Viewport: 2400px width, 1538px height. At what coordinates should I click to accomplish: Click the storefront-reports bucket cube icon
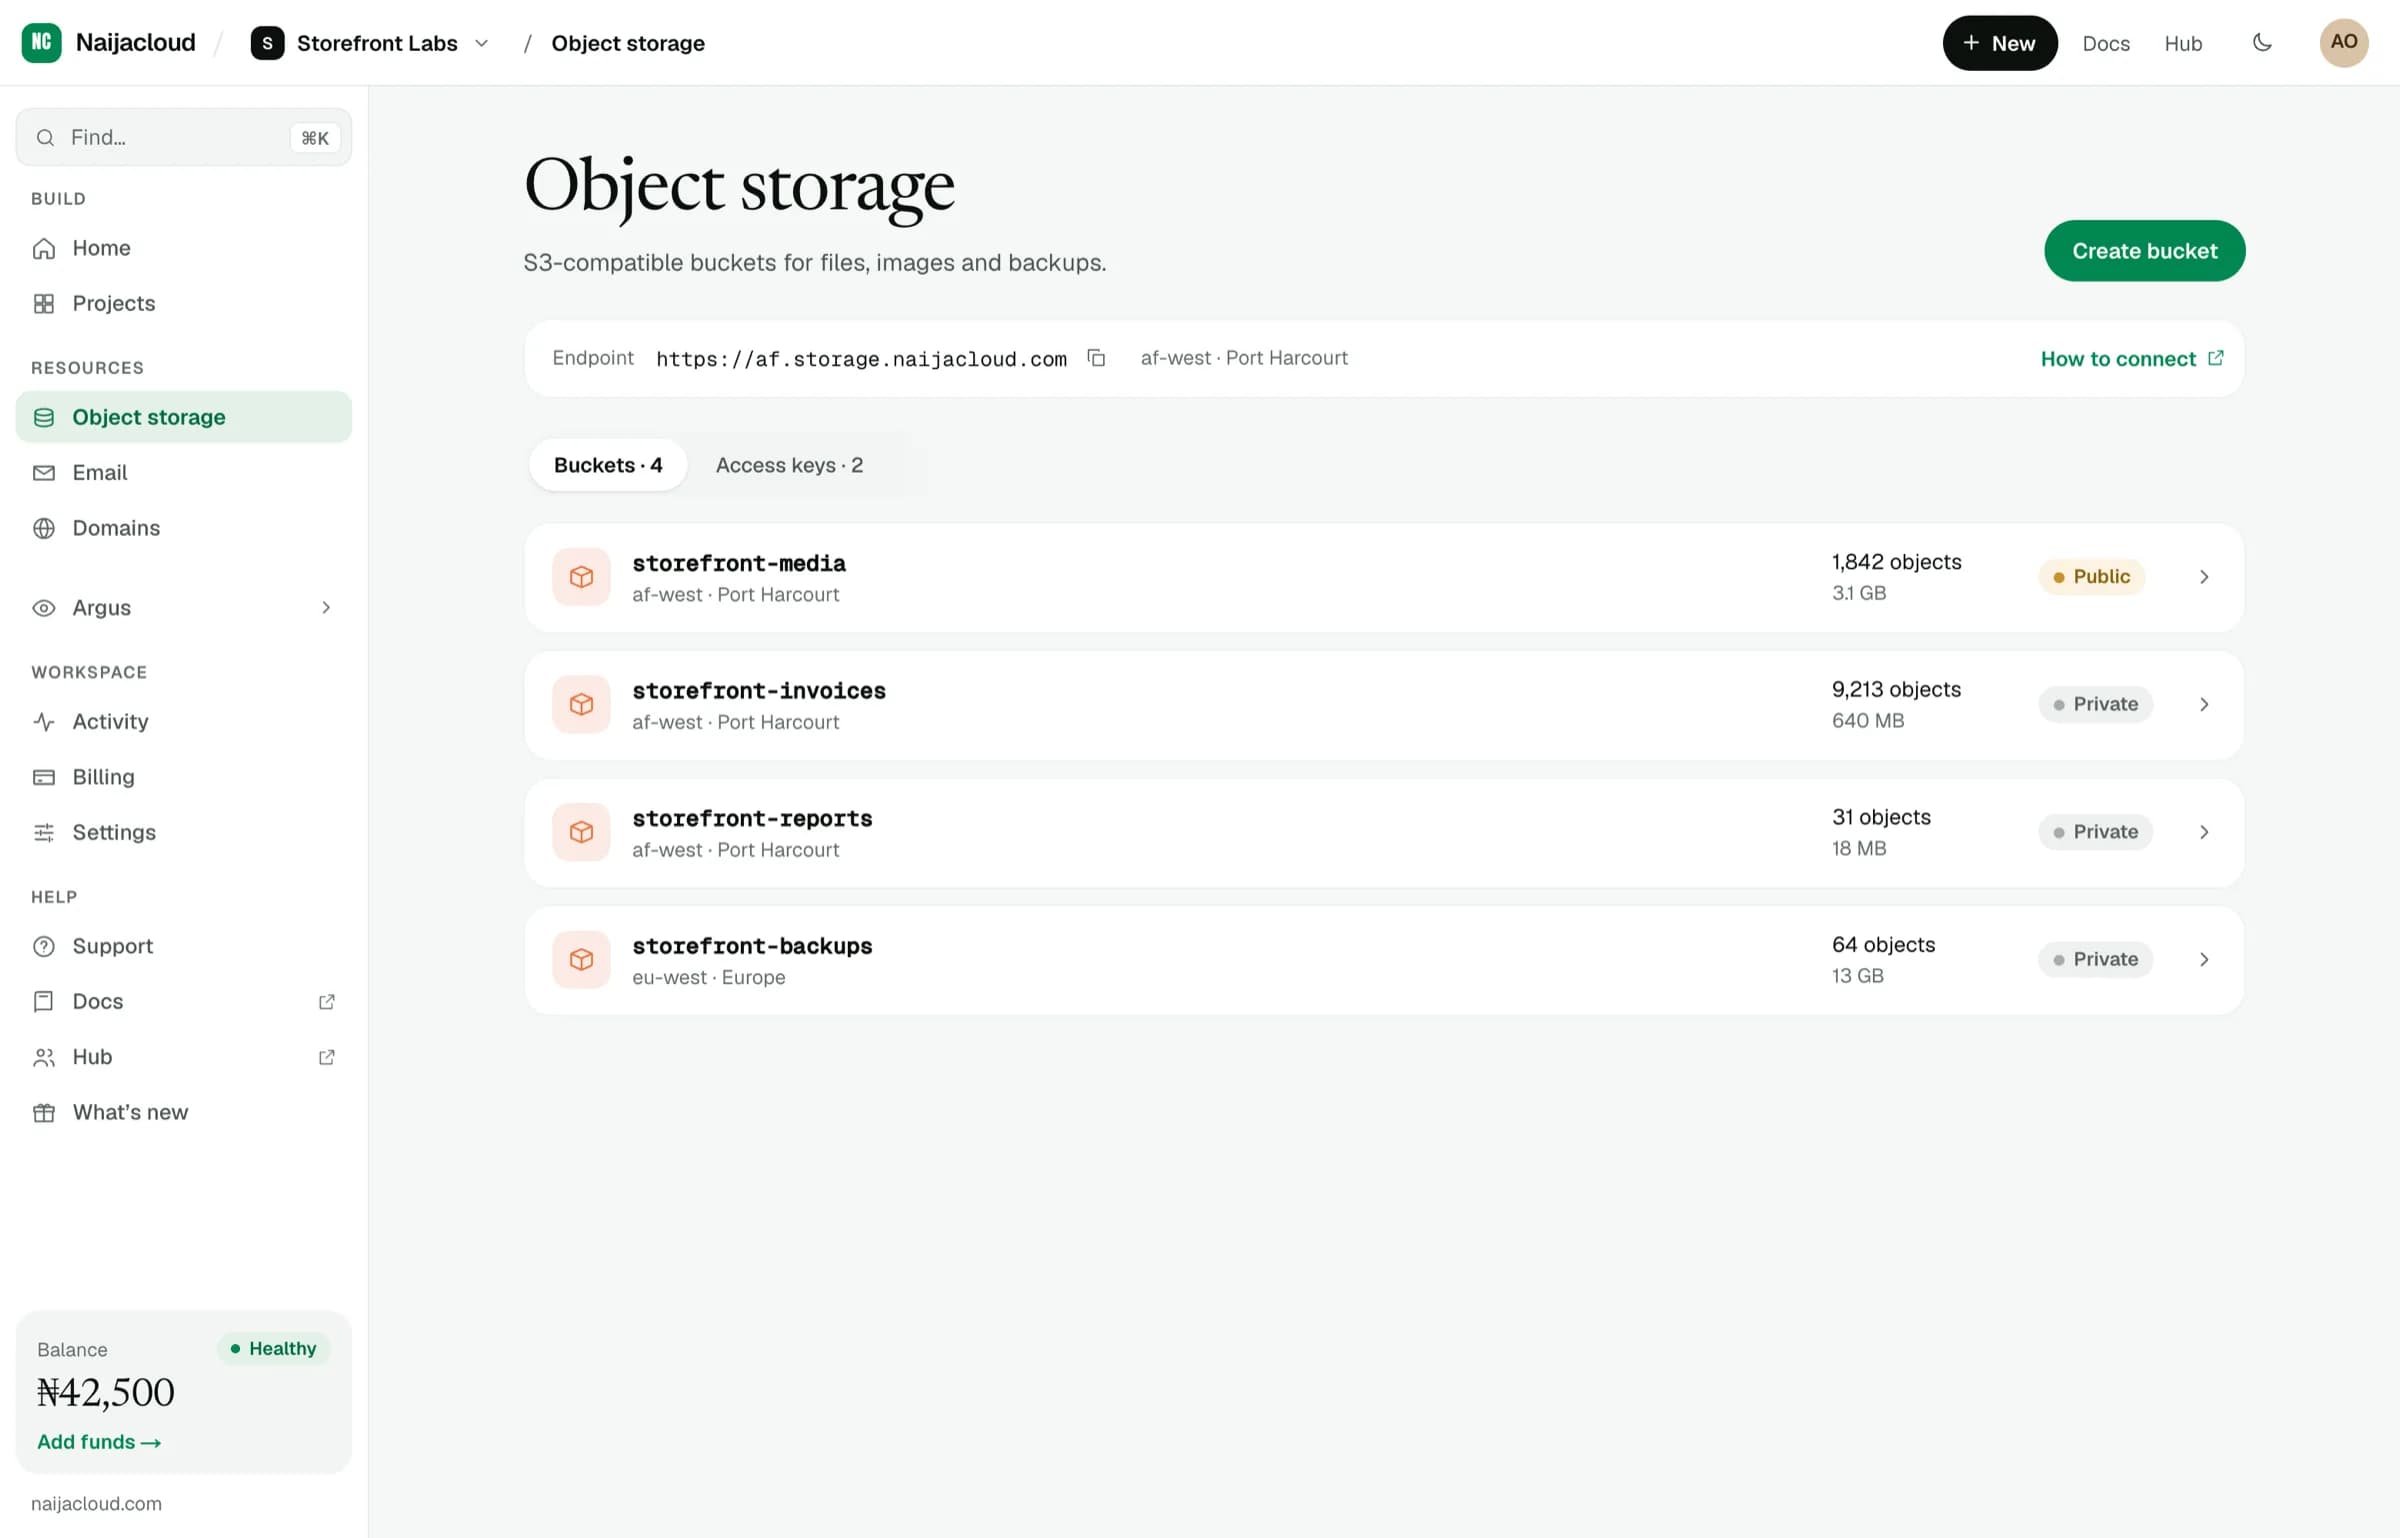(x=581, y=832)
